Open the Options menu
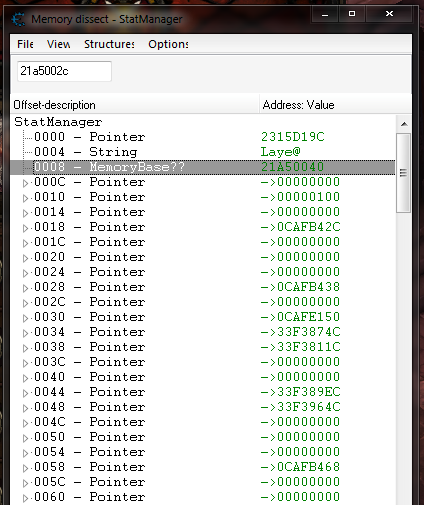 tap(168, 44)
